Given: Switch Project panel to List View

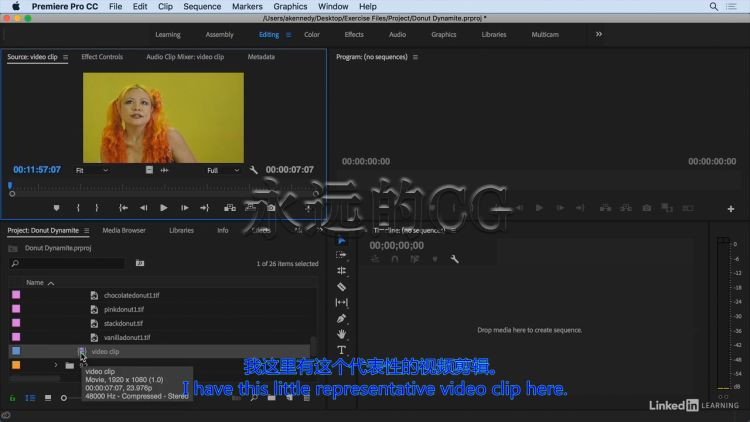Looking at the screenshot, I should coord(30,398).
